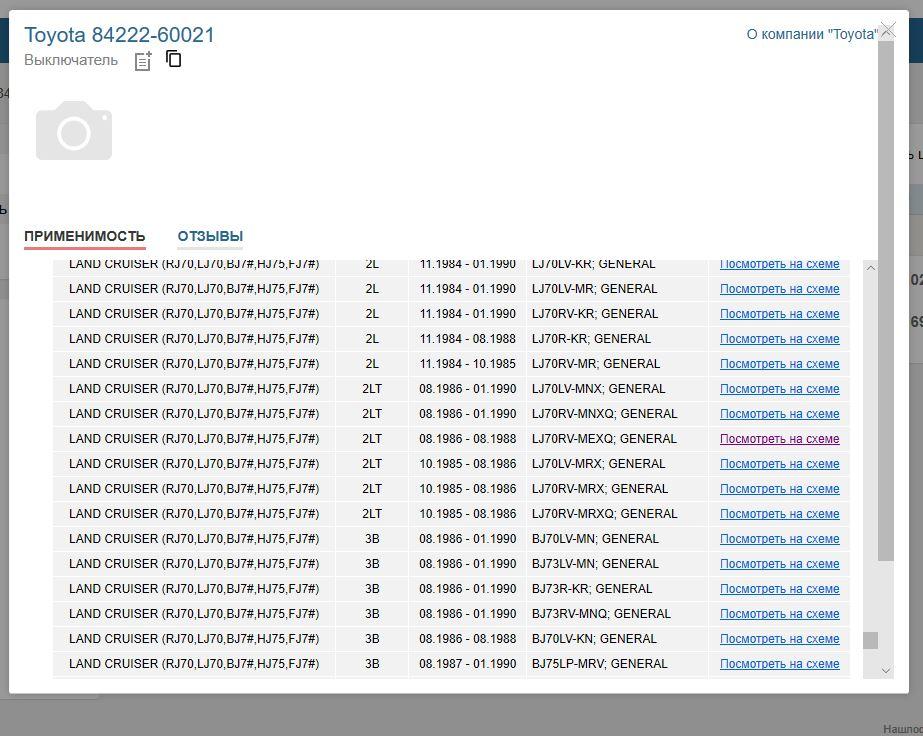This screenshot has height=736, width=923.
Task: View scheme for BJ73RV-MNQ; GENERAL
Action: point(779,614)
